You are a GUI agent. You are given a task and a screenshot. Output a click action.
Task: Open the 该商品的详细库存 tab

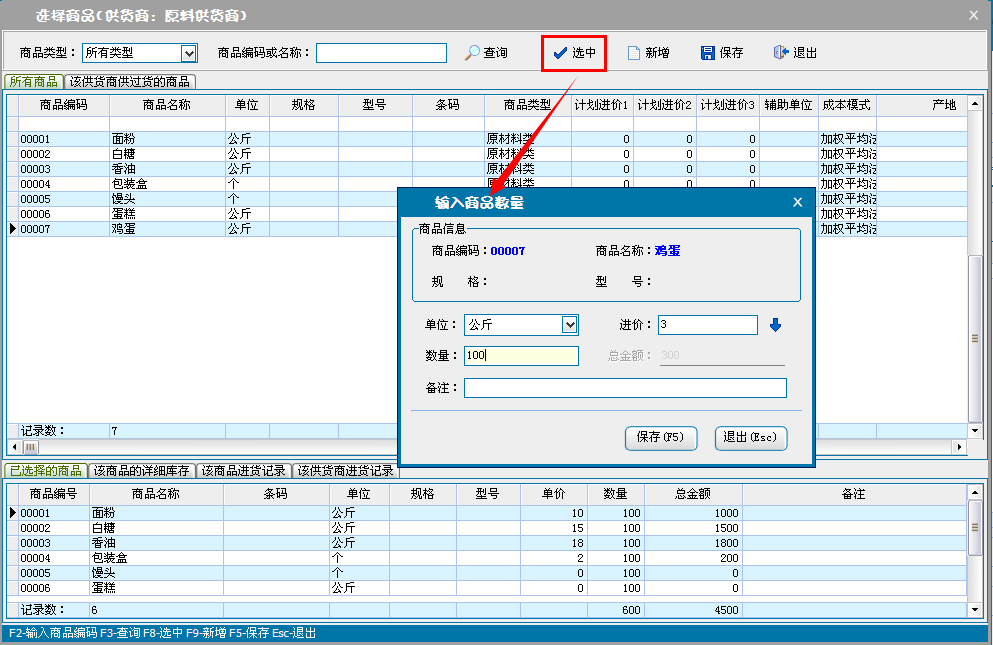tap(142, 470)
